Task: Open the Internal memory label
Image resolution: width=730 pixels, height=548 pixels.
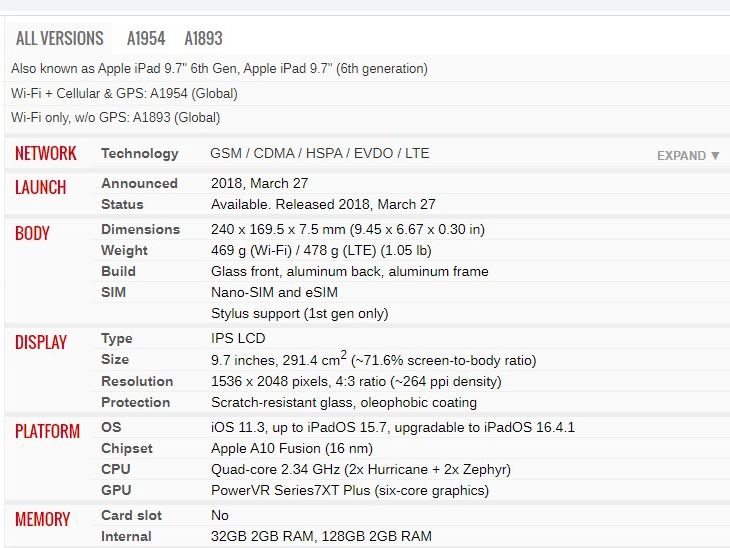Action: tap(126, 536)
